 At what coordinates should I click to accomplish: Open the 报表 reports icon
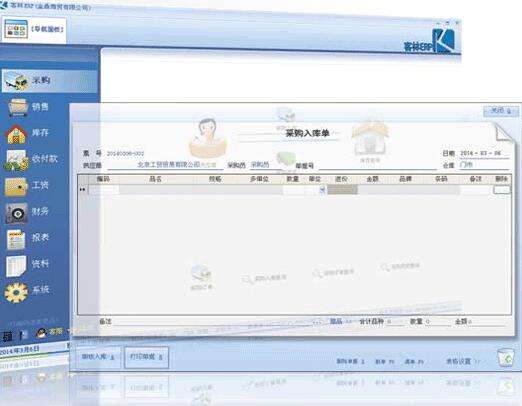16,239
